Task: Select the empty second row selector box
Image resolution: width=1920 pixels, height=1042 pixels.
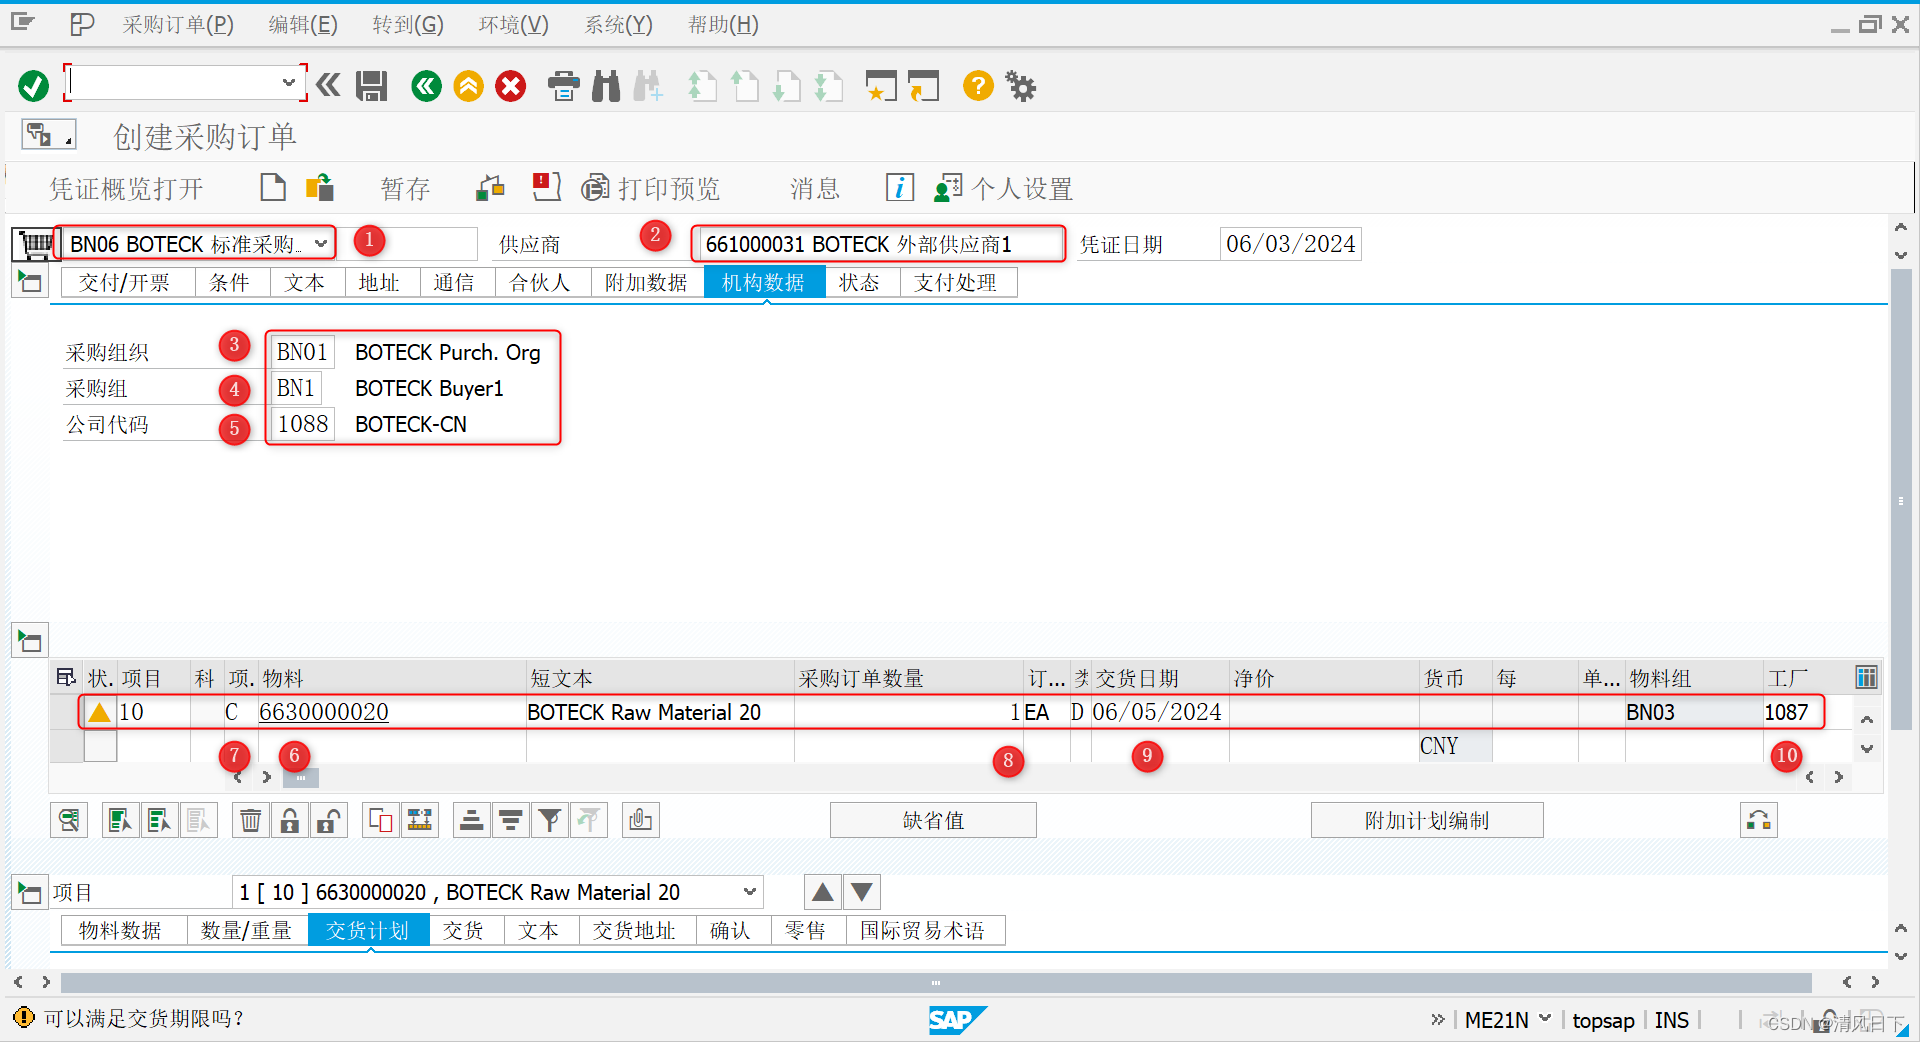Action: coord(67,746)
